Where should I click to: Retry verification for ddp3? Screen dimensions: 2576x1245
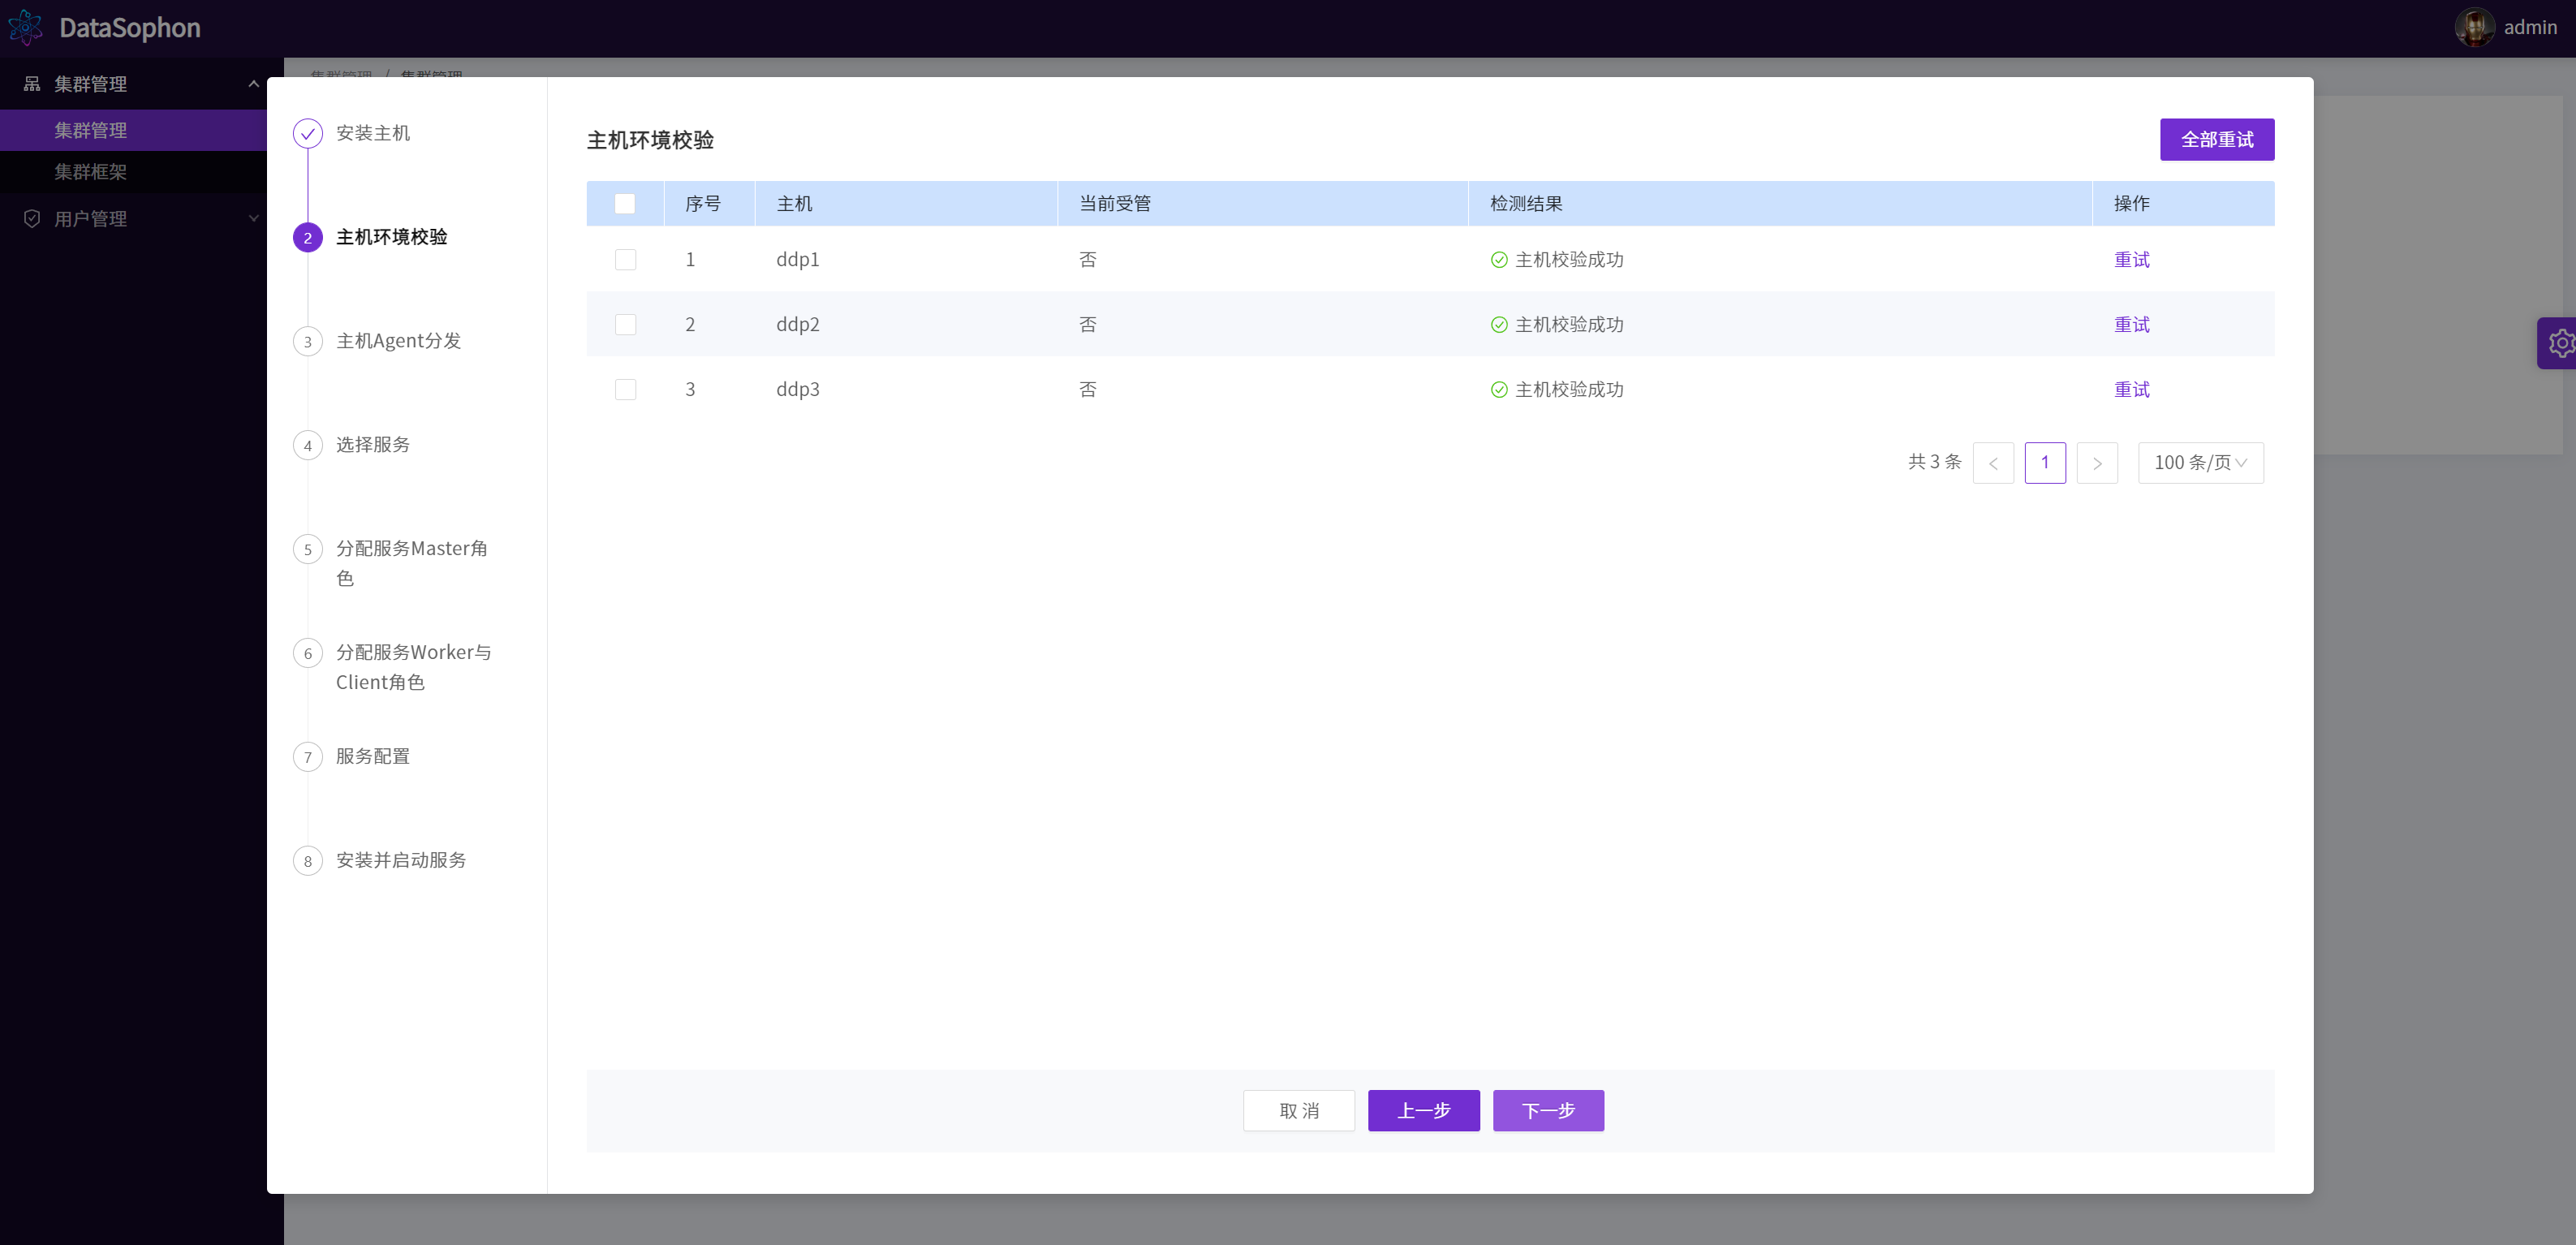coord(2132,390)
